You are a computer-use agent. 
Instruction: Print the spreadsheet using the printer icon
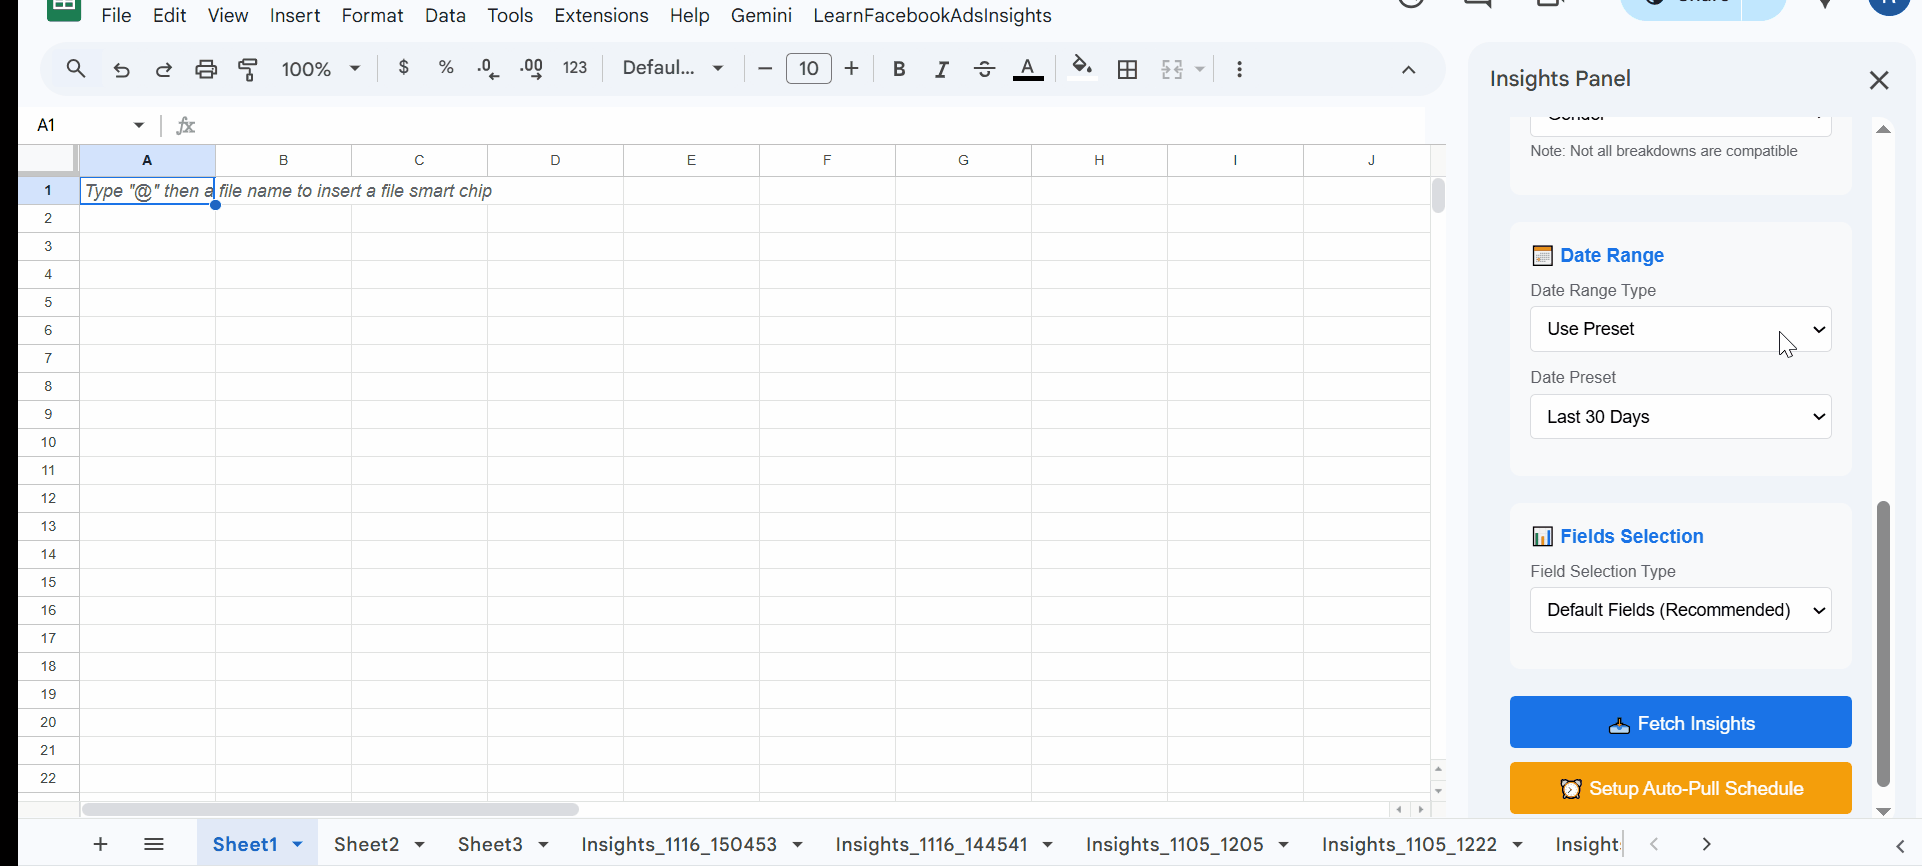206,69
